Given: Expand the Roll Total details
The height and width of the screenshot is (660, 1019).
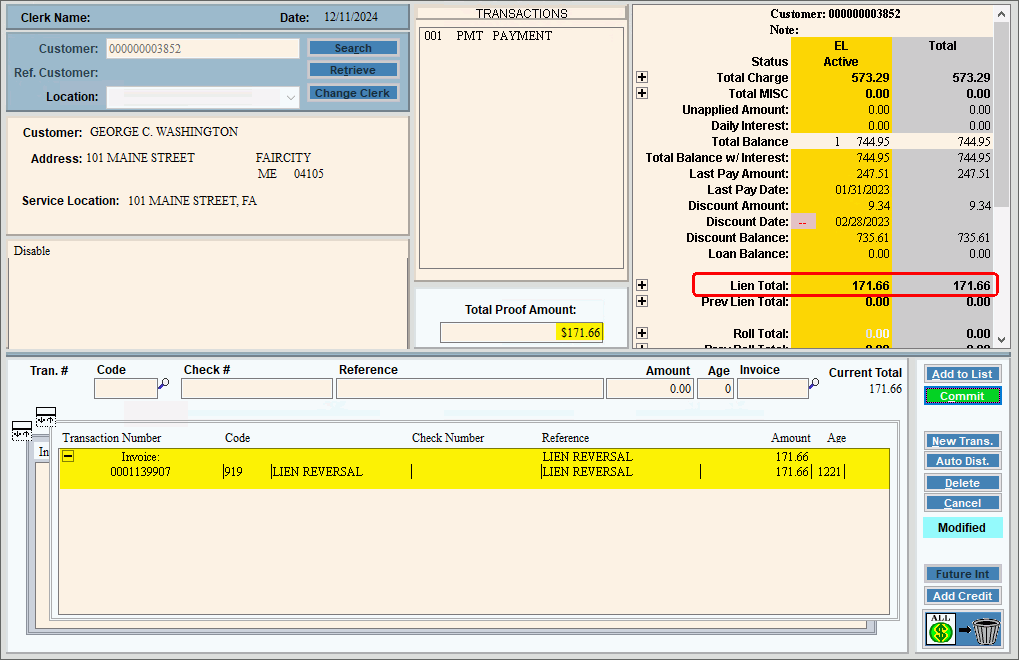Looking at the screenshot, I should click(642, 333).
